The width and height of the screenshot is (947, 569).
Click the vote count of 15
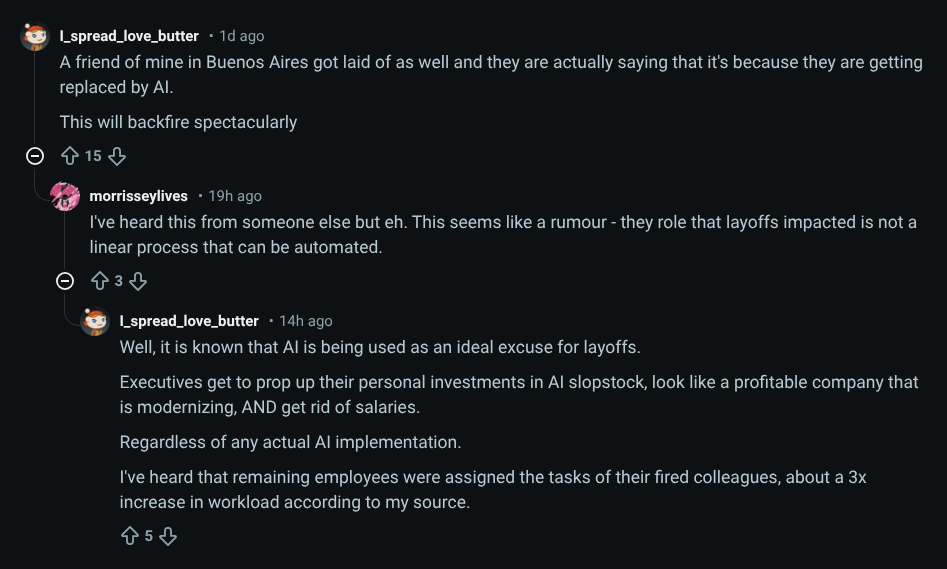click(93, 156)
